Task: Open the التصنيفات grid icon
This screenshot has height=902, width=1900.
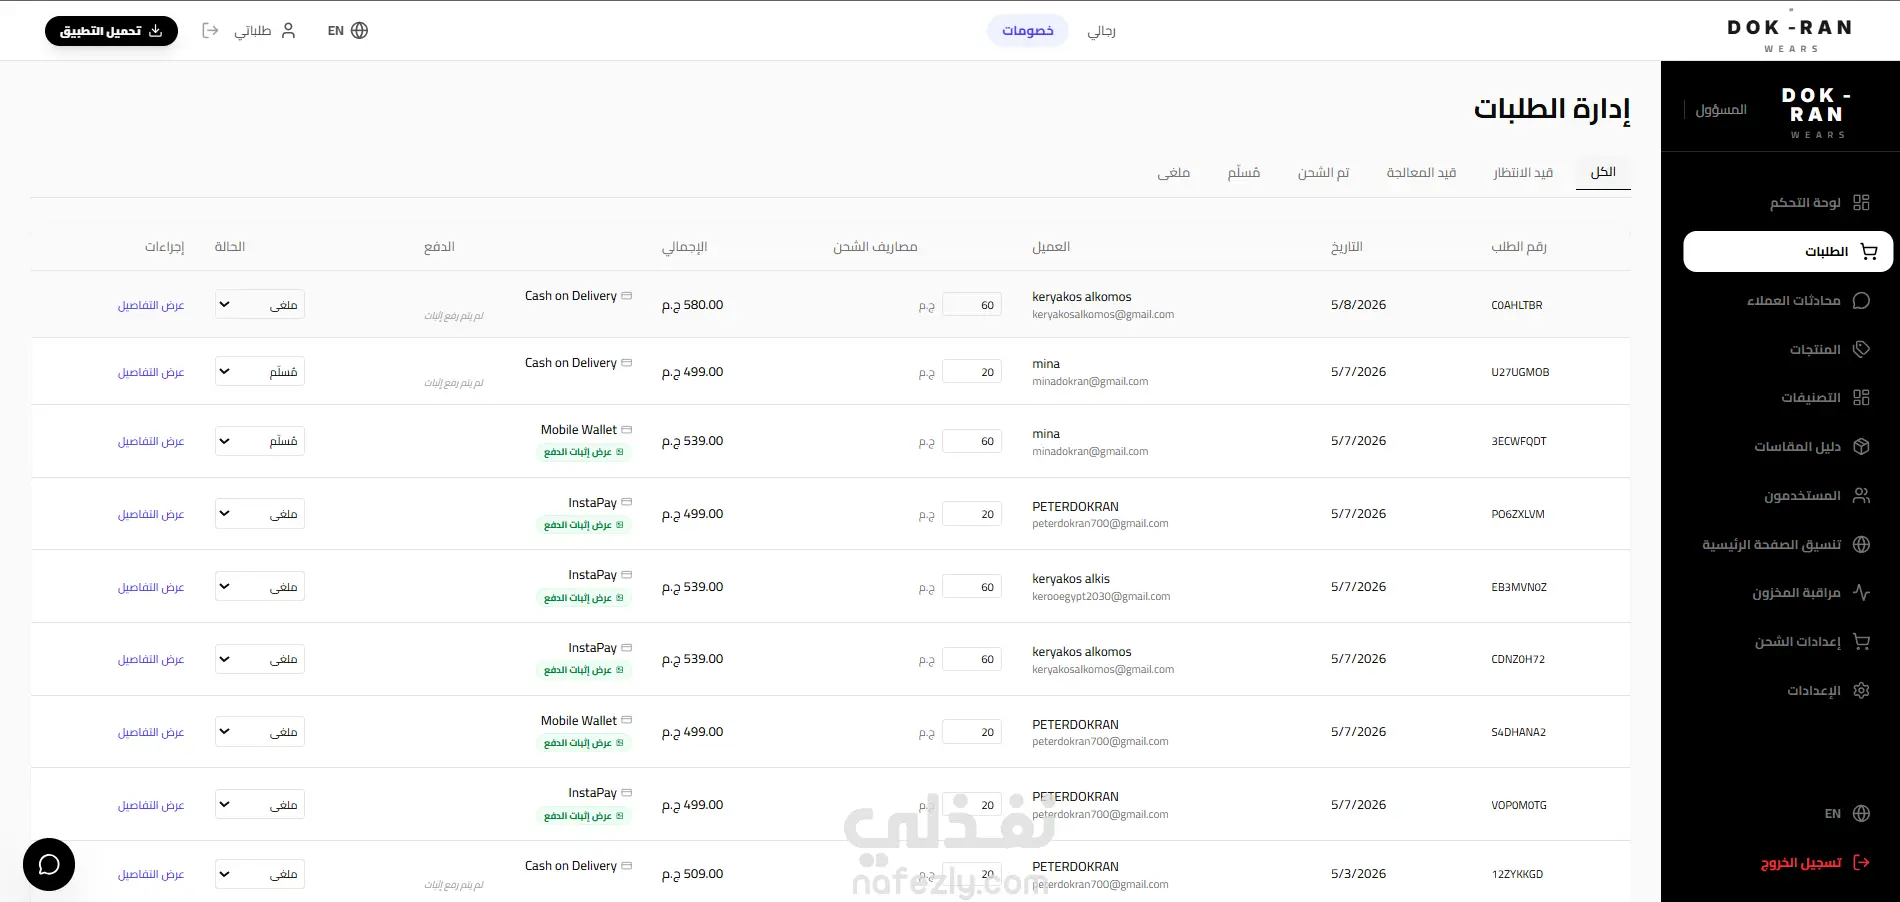Action: [1861, 397]
